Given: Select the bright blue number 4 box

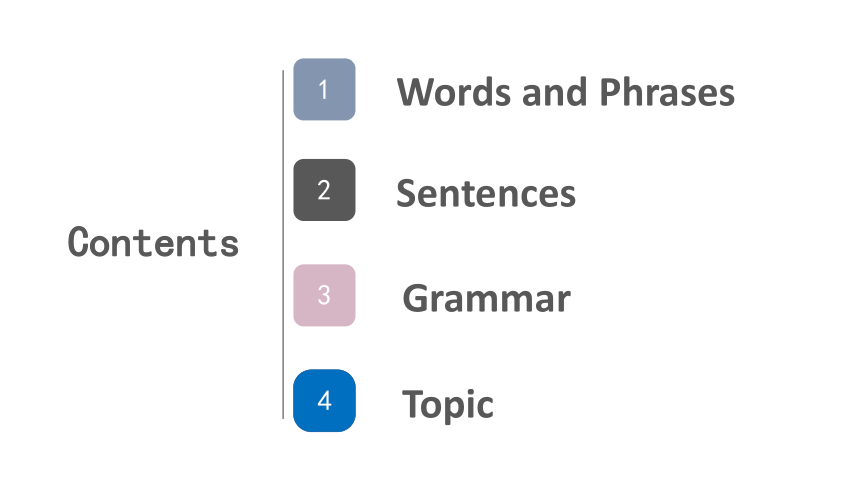Looking at the screenshot, I should tap(324, 401).
